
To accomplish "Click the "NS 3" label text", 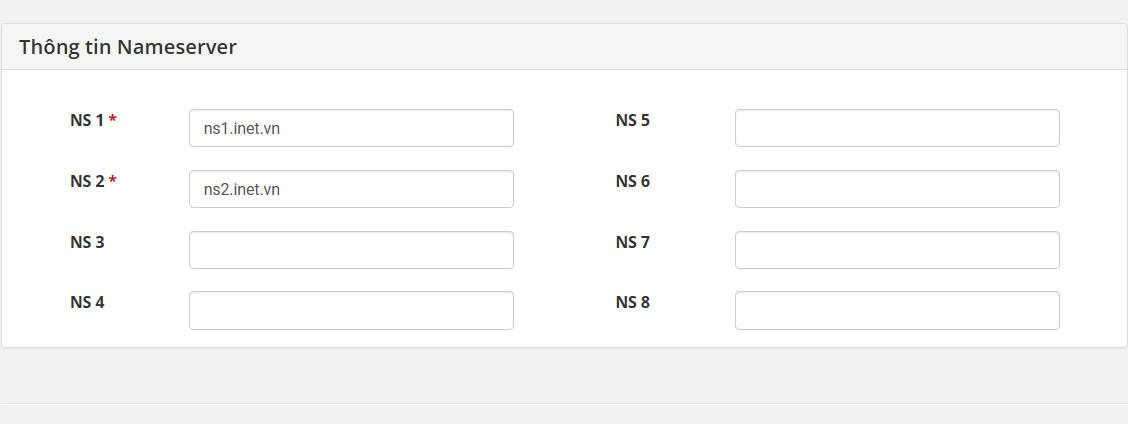I will [x=87, y=243].
